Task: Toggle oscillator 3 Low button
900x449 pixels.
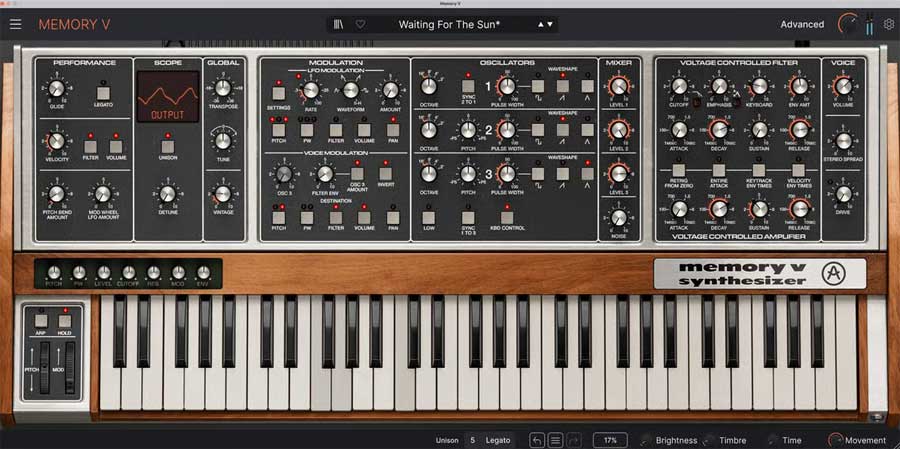Action: [x=428, y=218]
